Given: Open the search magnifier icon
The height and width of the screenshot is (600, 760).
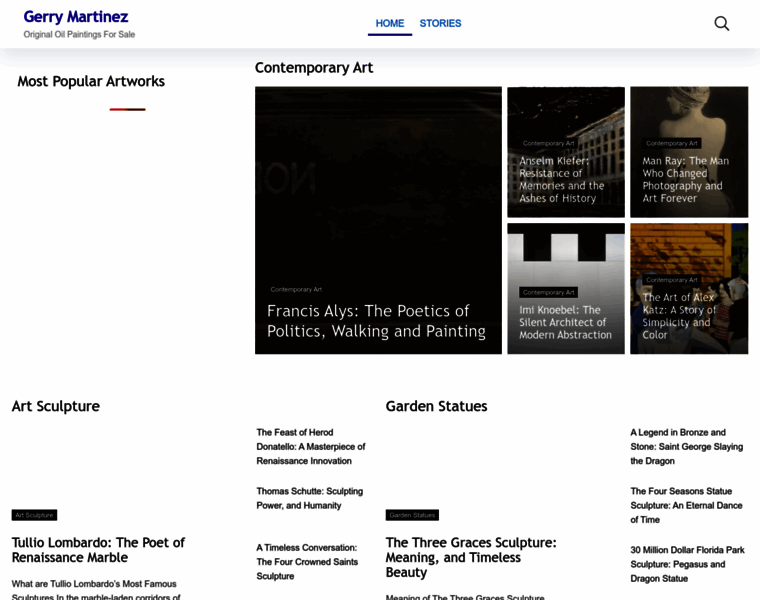Looking at the screenshot, I should [x=721, y=23].
